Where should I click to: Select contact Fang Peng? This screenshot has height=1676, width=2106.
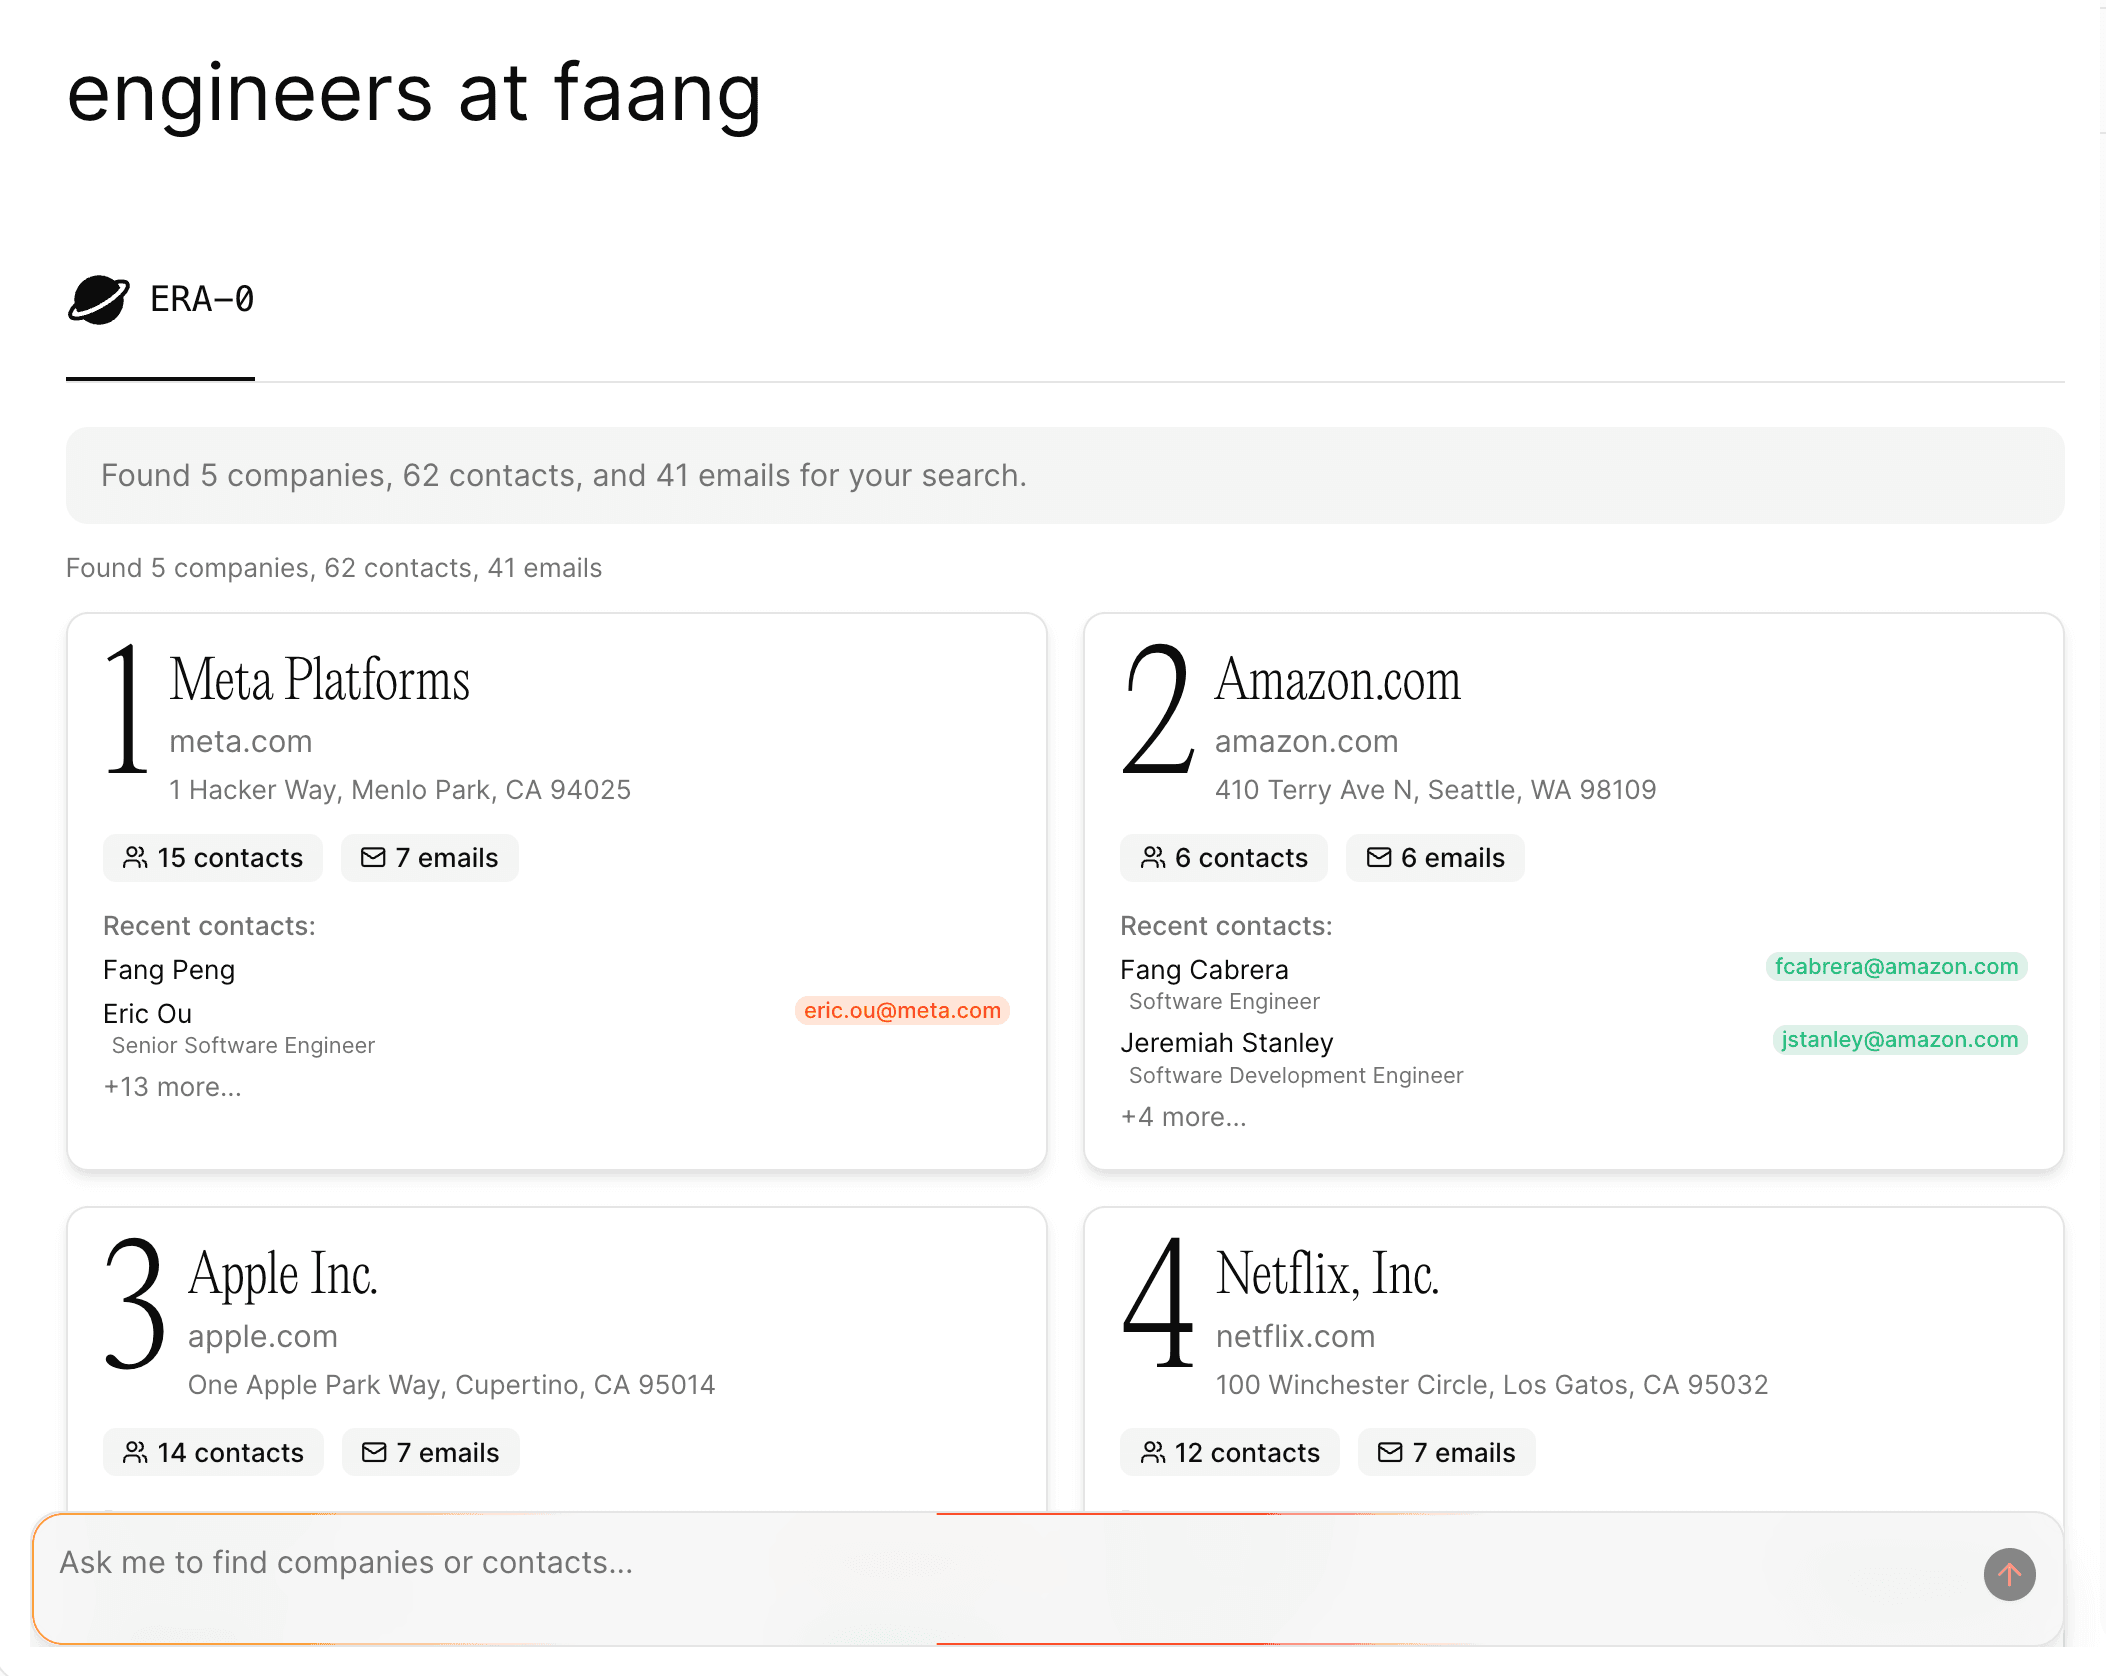169,970
